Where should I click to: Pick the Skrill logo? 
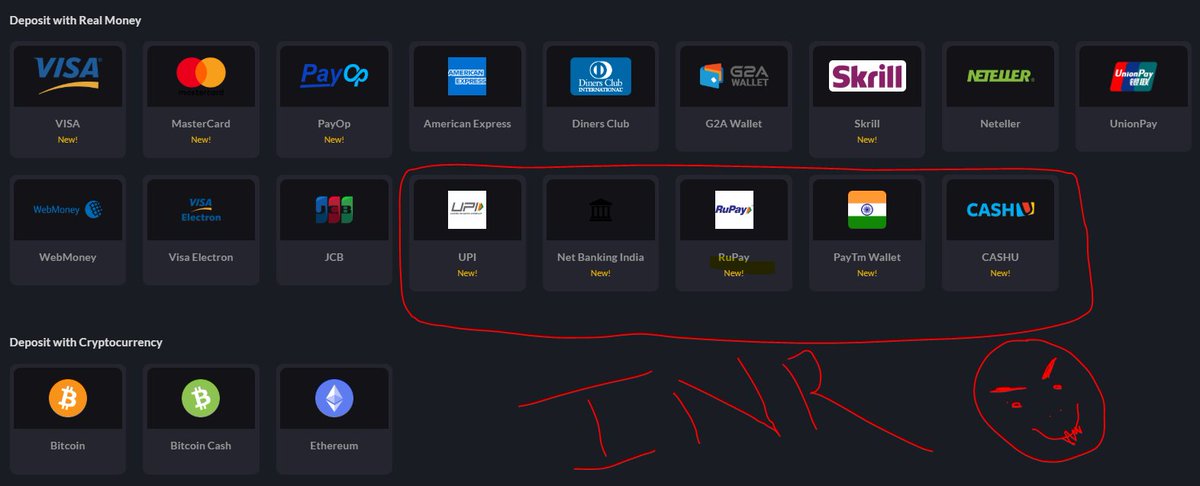click(x=867, y=76)
